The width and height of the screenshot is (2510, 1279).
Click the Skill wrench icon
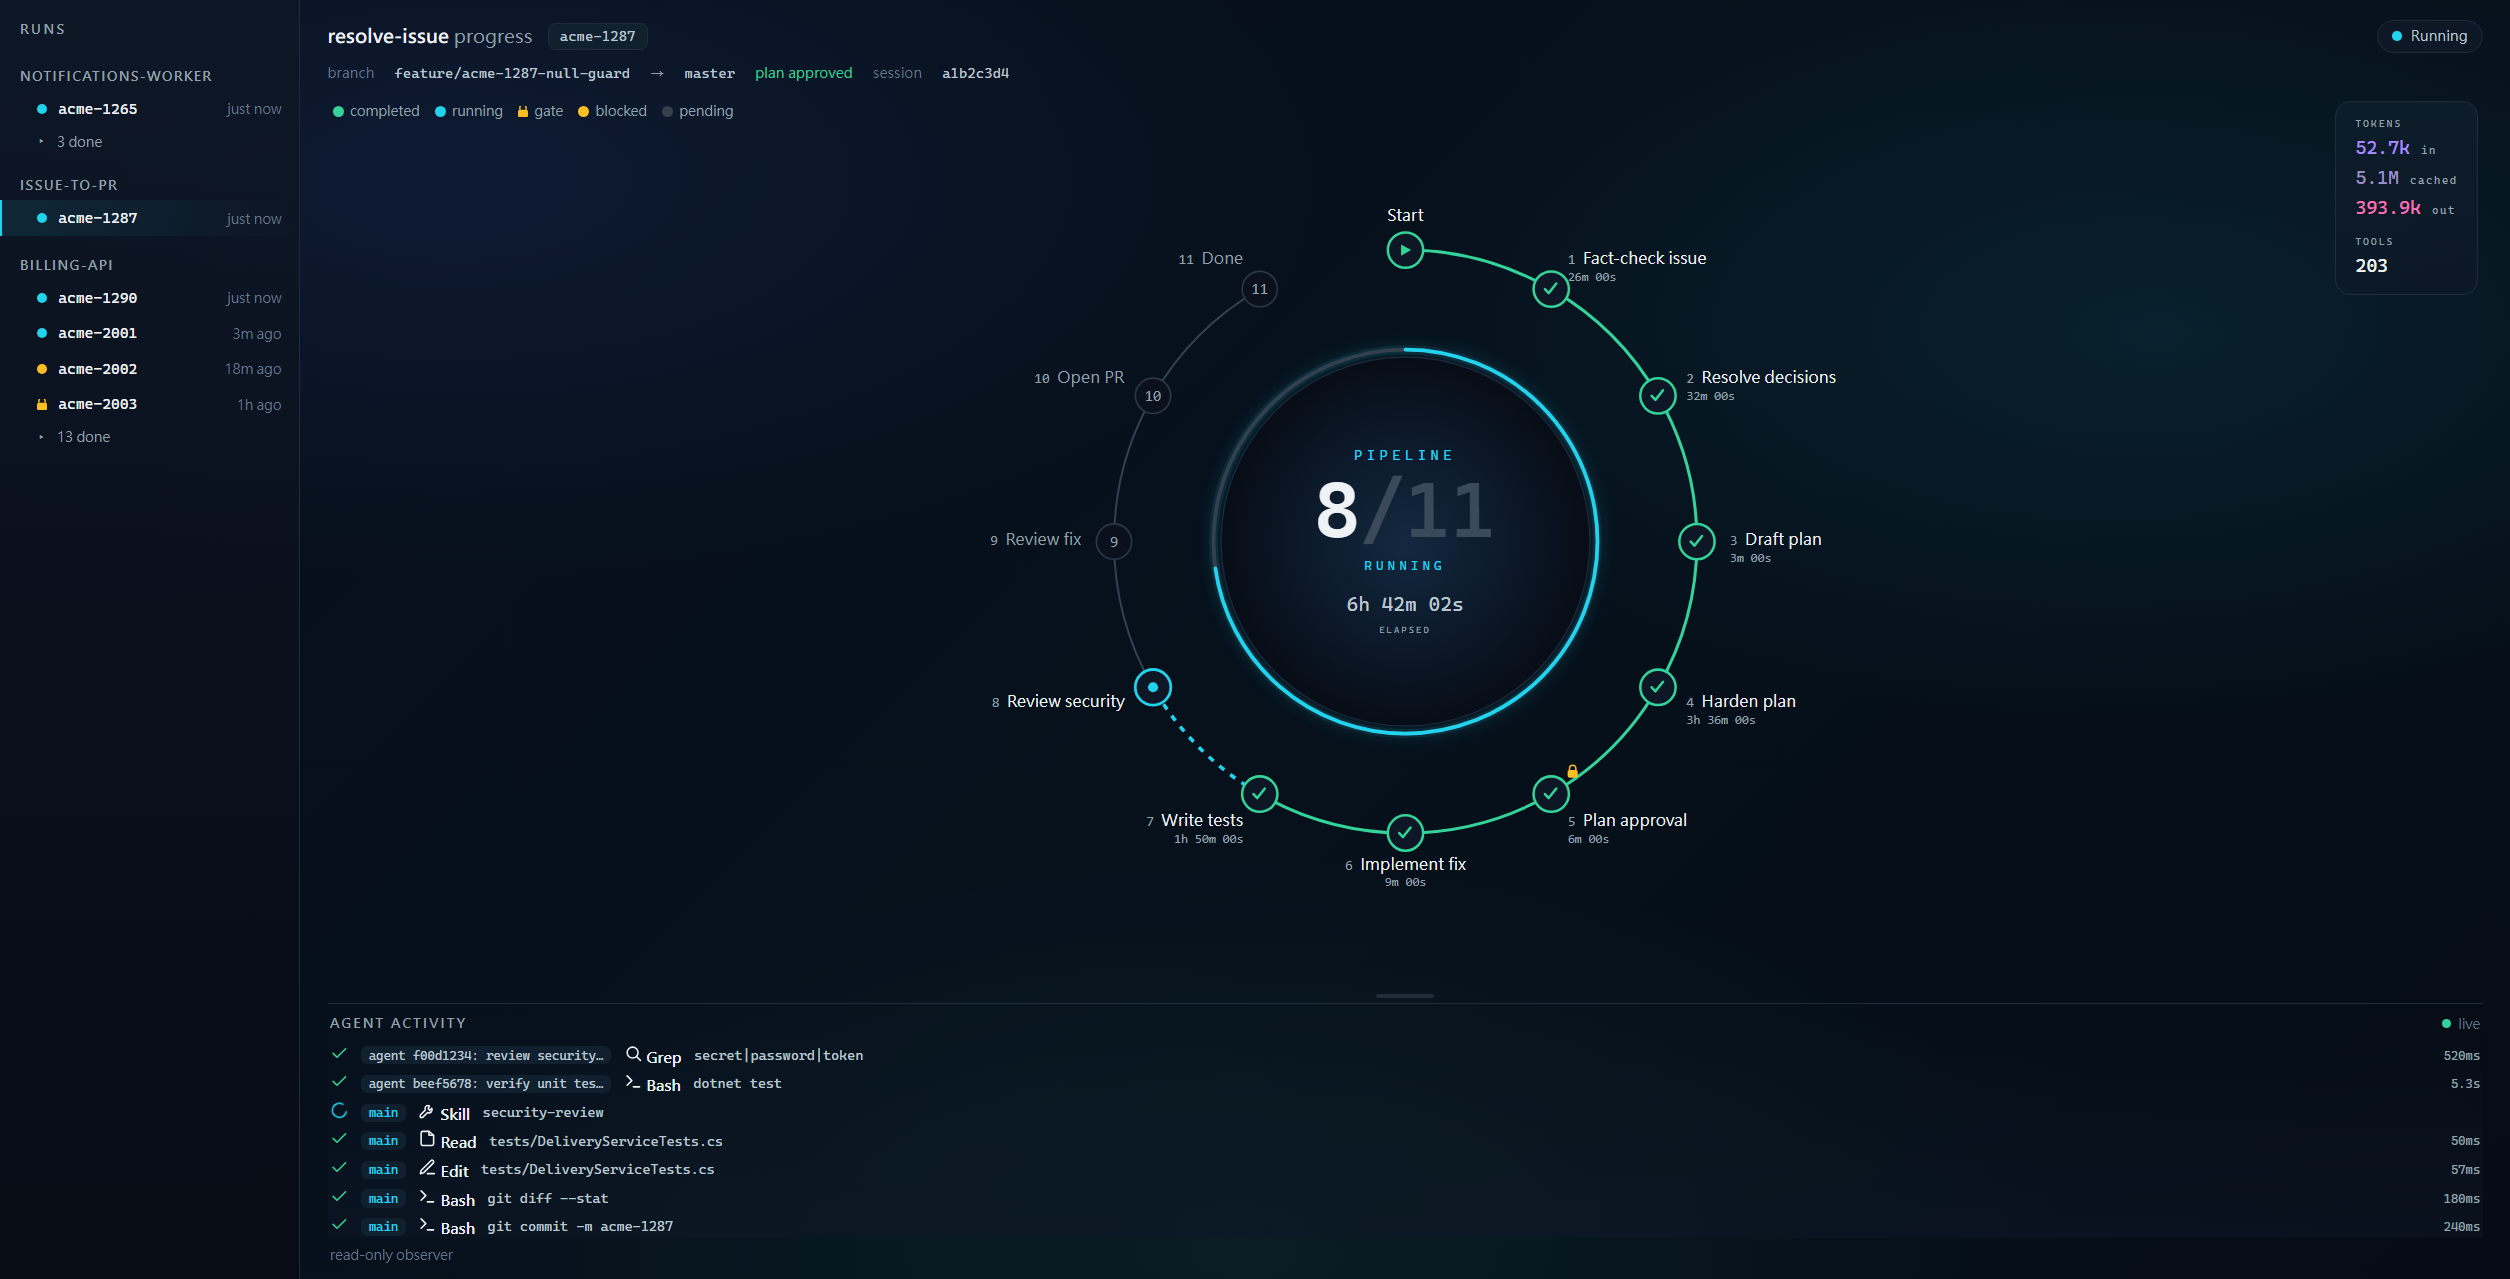[x=426, y=1111]
